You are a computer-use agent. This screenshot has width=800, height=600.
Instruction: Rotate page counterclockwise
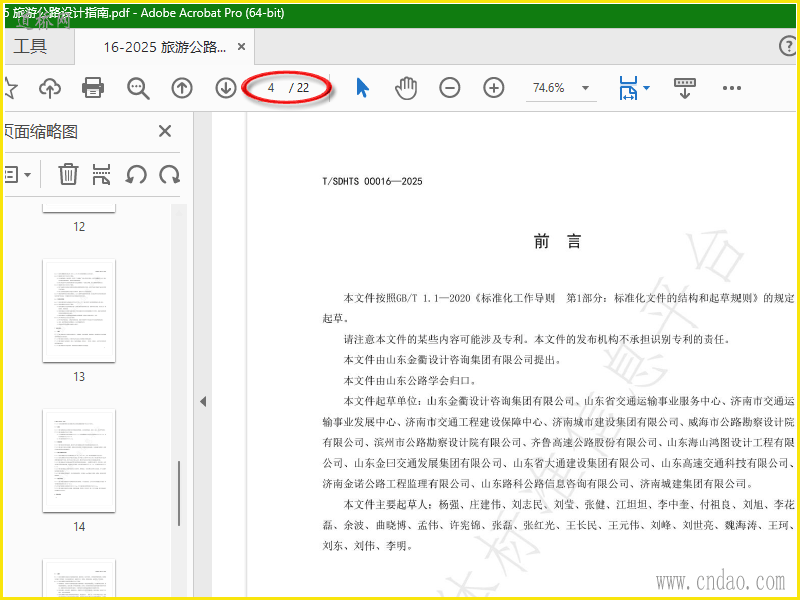136,174
